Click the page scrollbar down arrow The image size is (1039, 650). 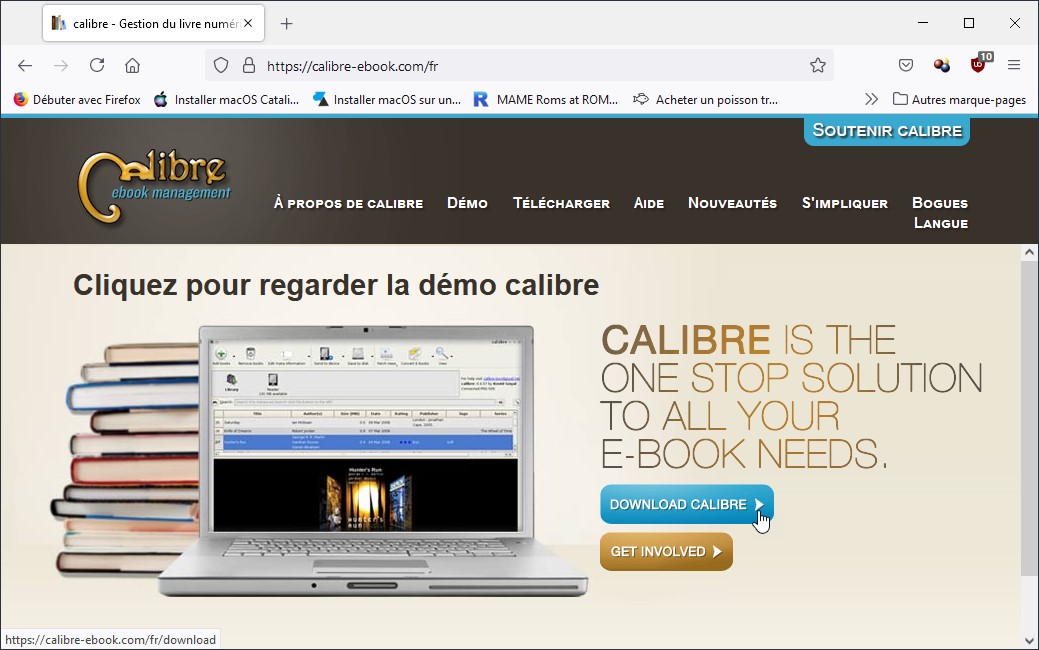(x=1029, y=641)
